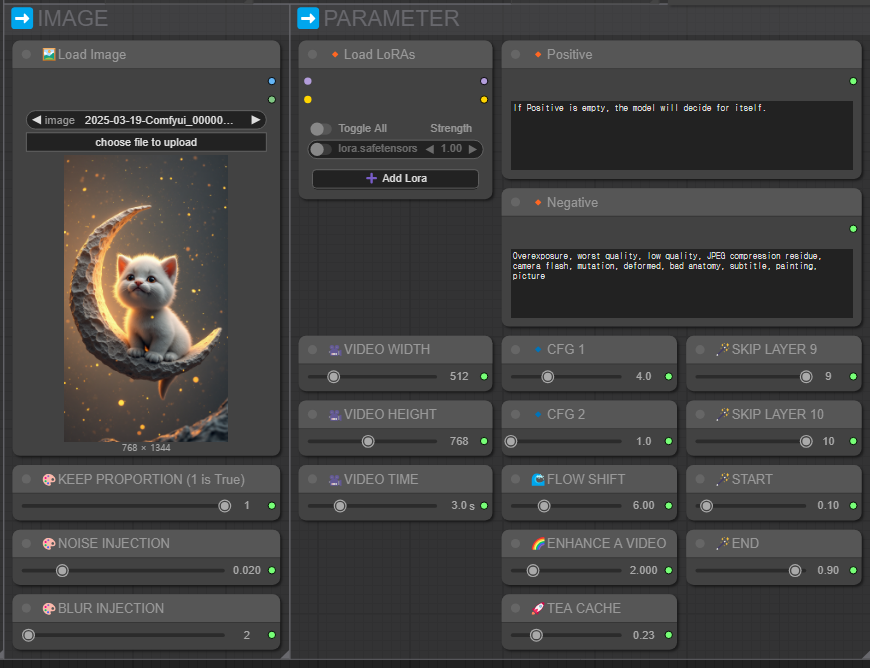The height and width of the screenshot is (668, 870).
Task: Click the END node wand icon
Action: 722,544
